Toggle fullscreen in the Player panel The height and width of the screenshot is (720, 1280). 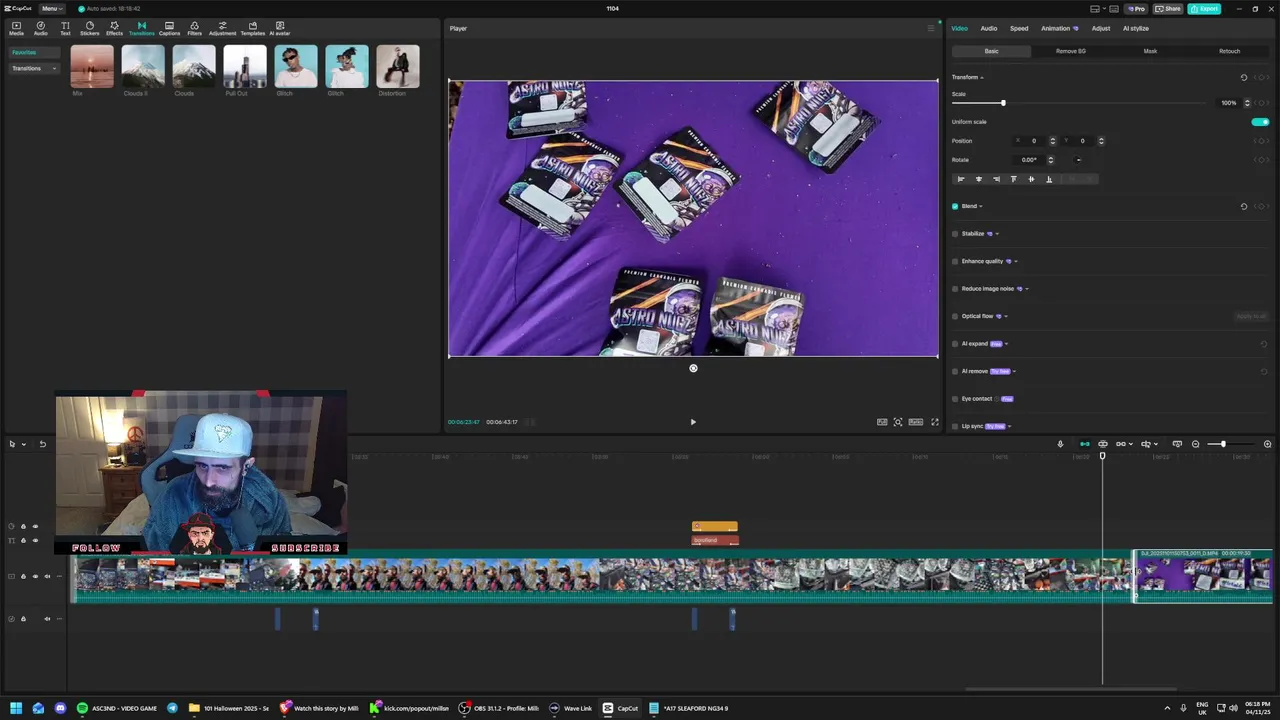[935, 422]
